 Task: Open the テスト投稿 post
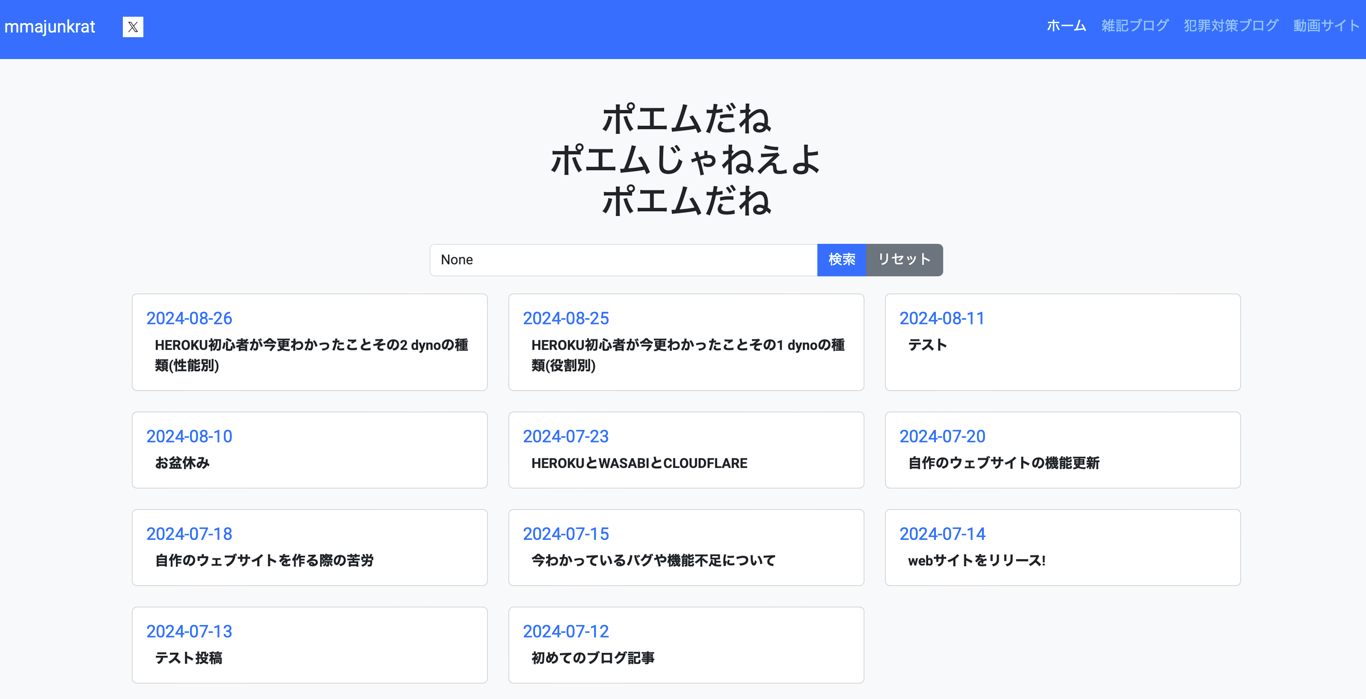point(189,658)
